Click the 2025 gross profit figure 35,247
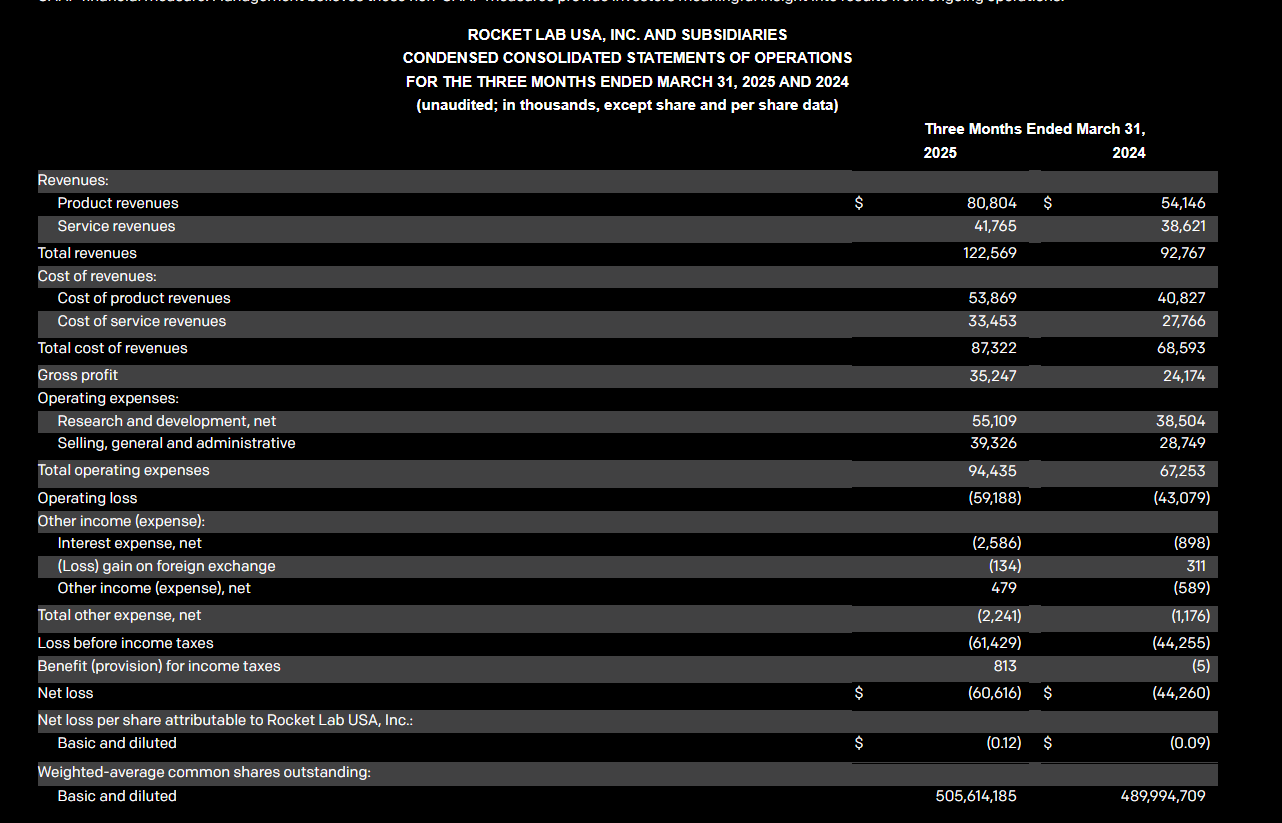Viewport: 1282px width, 823px height. pos(993,376)
